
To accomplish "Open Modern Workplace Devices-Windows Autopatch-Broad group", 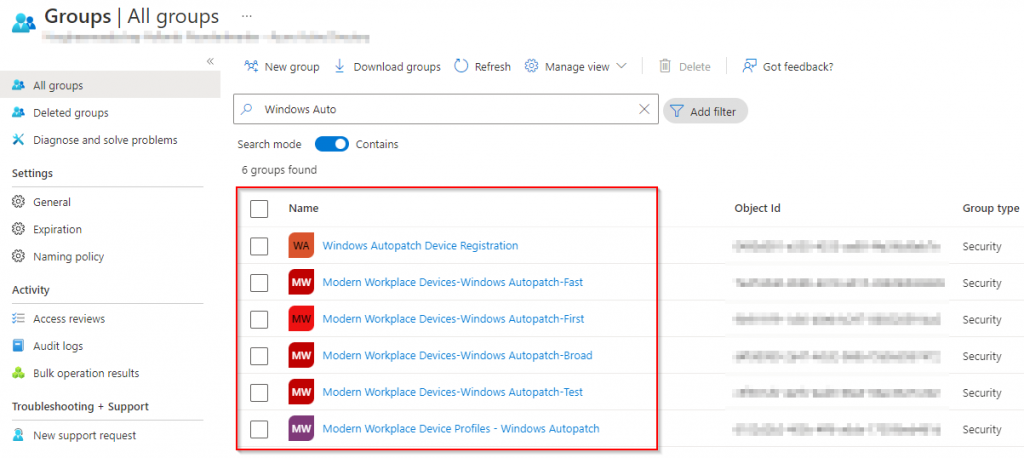I will click(457, 355).
